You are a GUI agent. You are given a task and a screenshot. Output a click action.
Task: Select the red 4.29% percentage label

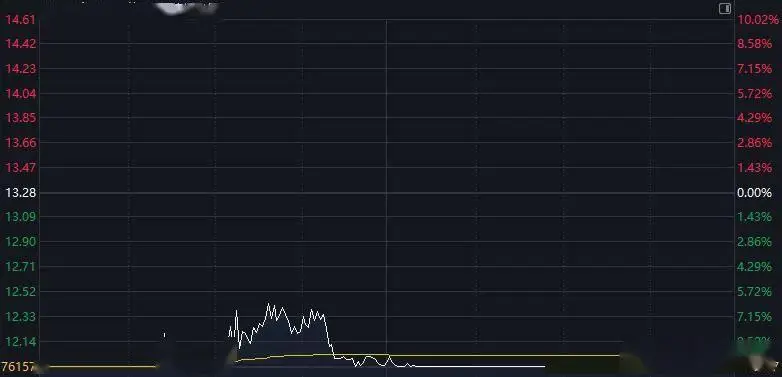pyautogui.click(x=755, y=118)
